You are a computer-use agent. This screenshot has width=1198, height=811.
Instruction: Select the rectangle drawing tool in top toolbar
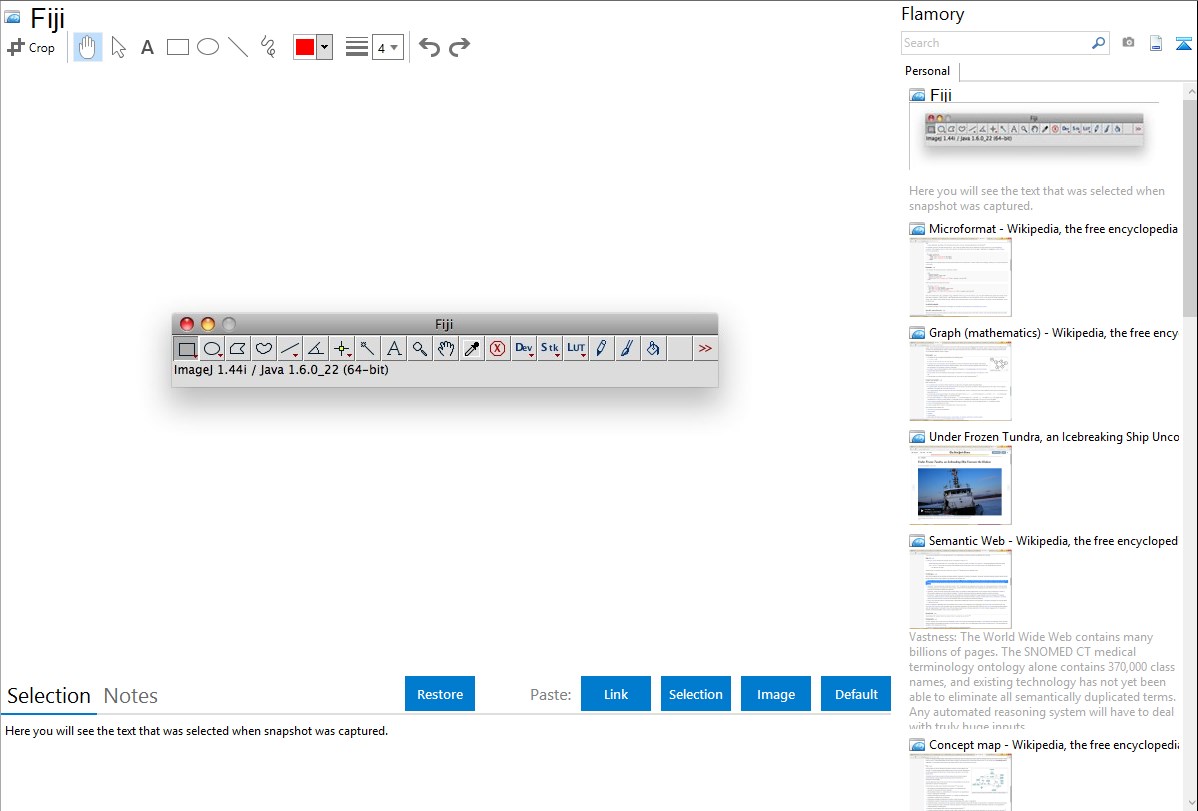click(x=177, y=47)
